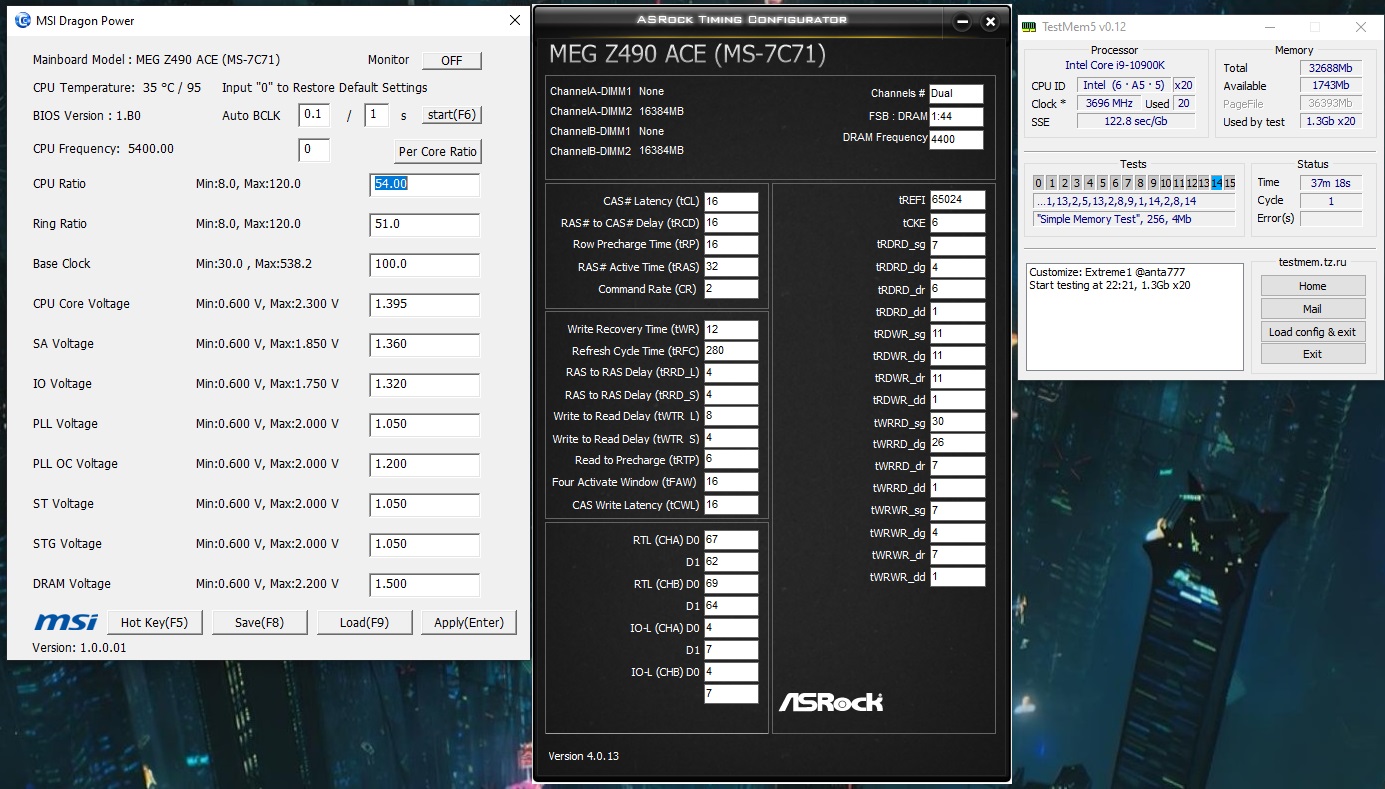The width and height of the screenshot is (1385, 789).
Task: Click the Exit button in TestMem5
Action: [1312, 354]
